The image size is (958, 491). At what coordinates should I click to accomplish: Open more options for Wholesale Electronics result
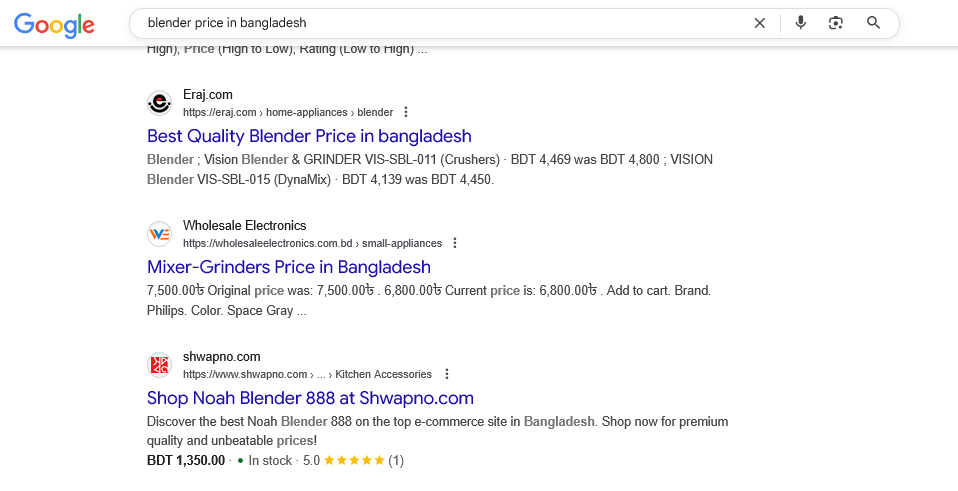point(455,243)
